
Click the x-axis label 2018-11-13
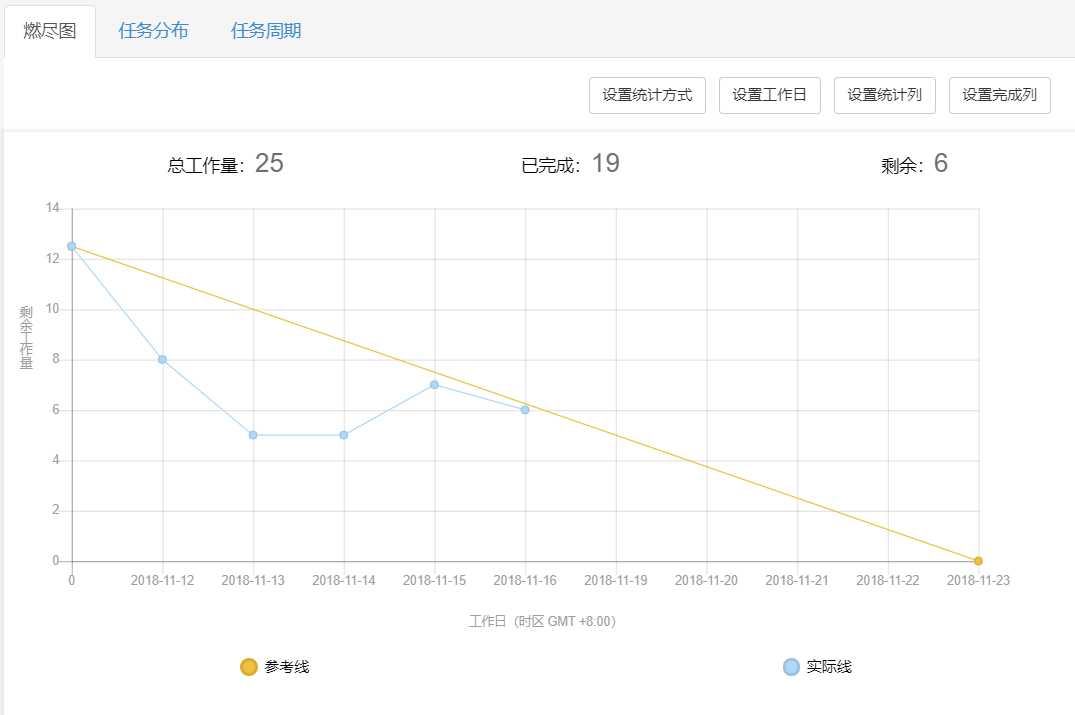[253, 581]
